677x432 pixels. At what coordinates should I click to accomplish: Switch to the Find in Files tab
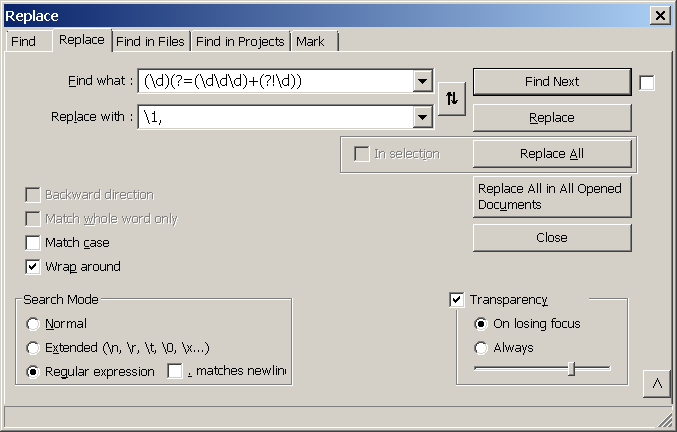click(x=150, y=41)
